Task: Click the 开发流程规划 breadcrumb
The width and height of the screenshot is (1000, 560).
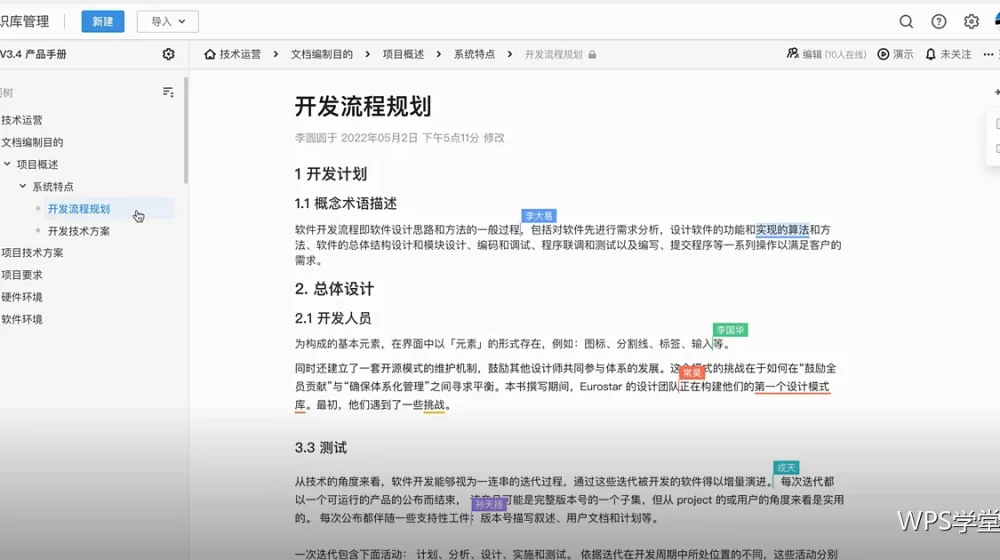Action: [553, 54]
